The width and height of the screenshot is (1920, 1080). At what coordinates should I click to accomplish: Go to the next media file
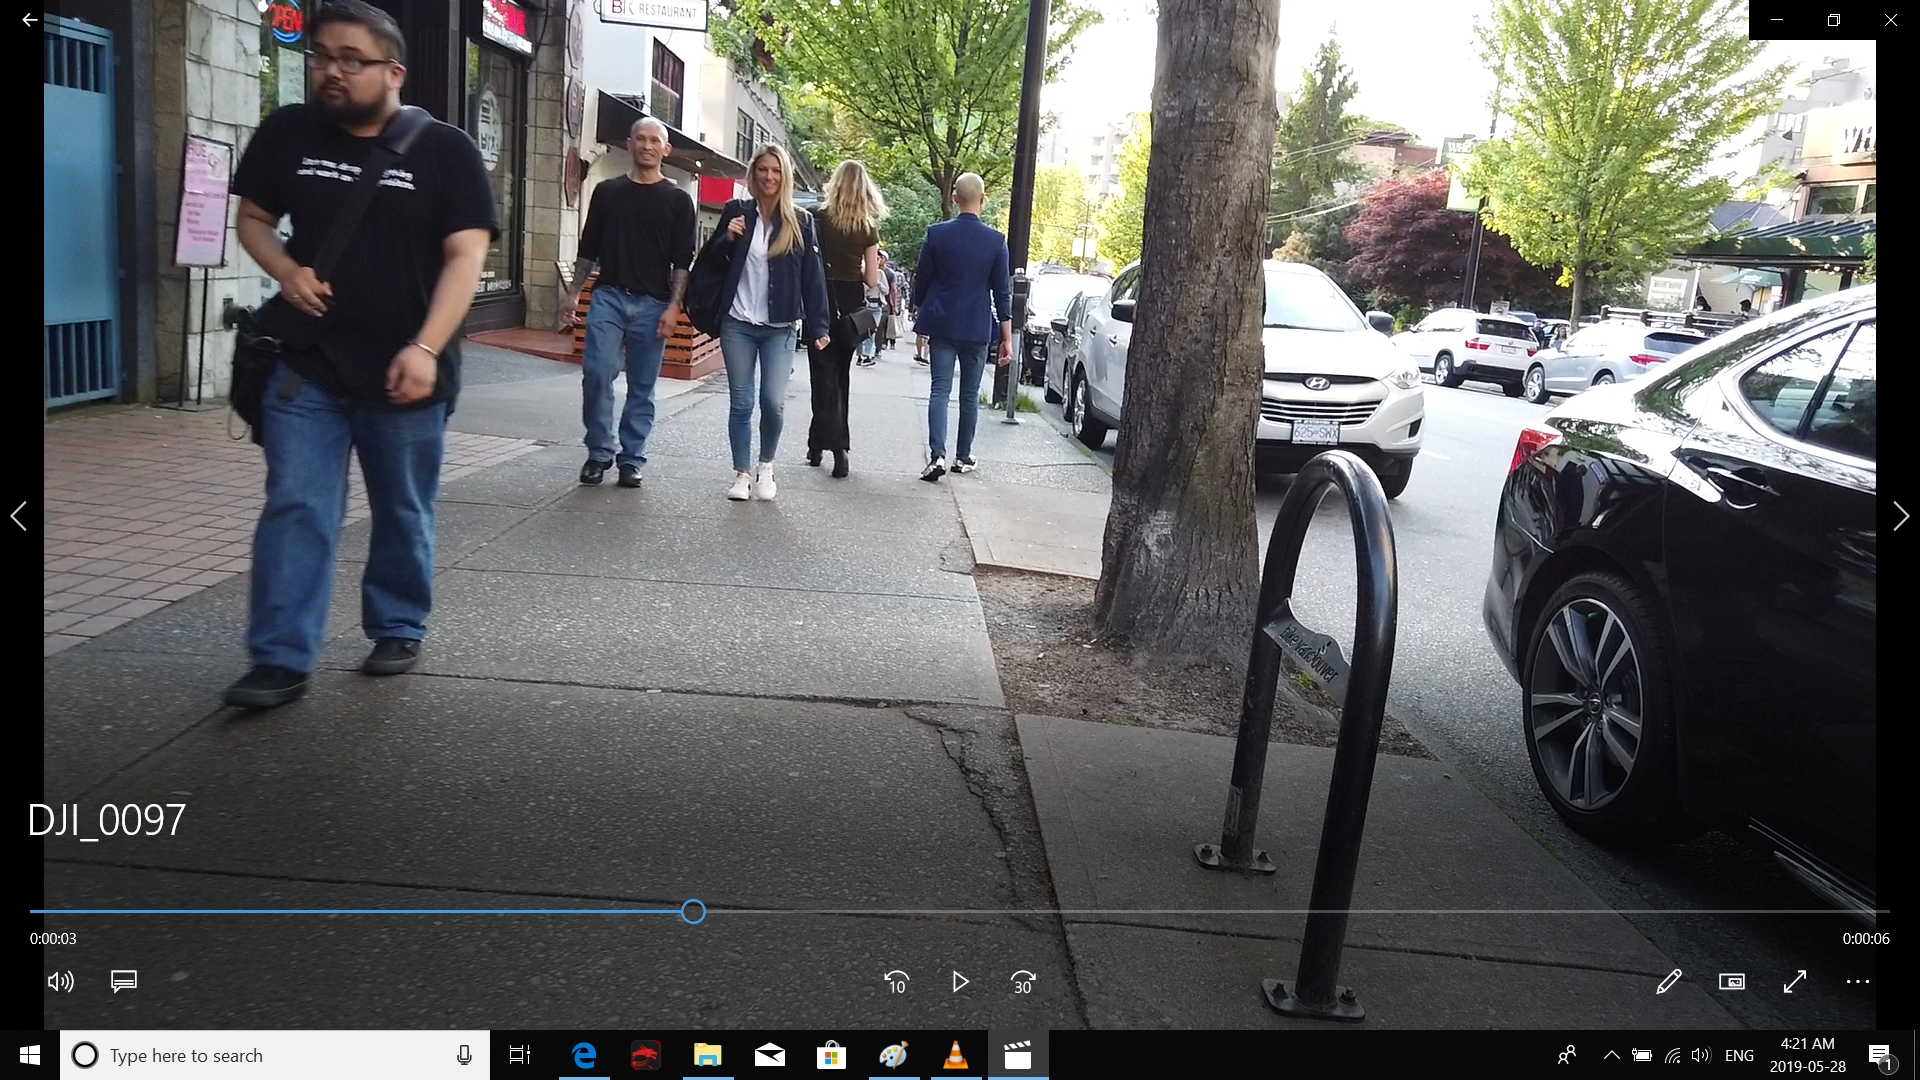click(x=1900, y=516)
